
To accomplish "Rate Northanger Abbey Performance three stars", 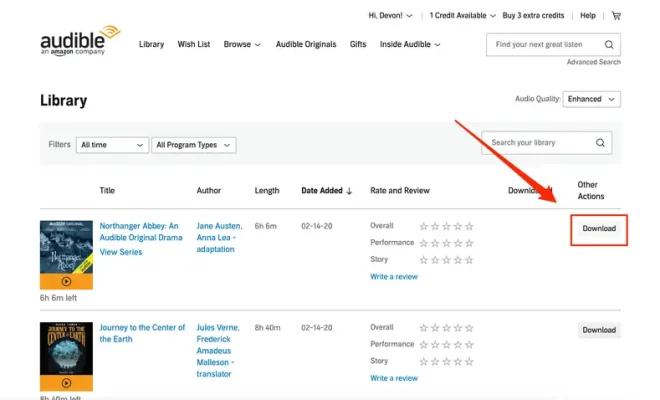I will tap(446, 243).
